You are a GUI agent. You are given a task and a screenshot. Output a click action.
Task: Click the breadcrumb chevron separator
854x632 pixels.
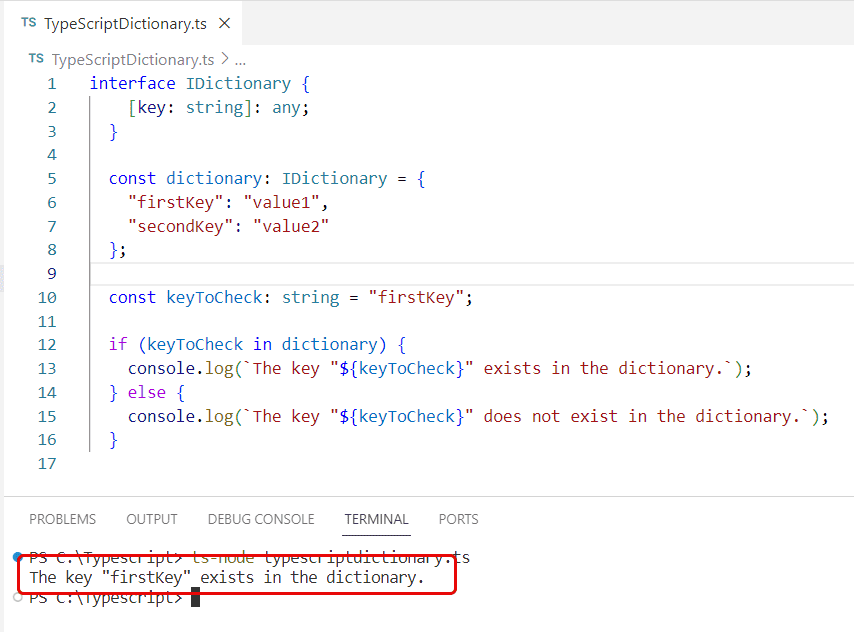[224, 59]
